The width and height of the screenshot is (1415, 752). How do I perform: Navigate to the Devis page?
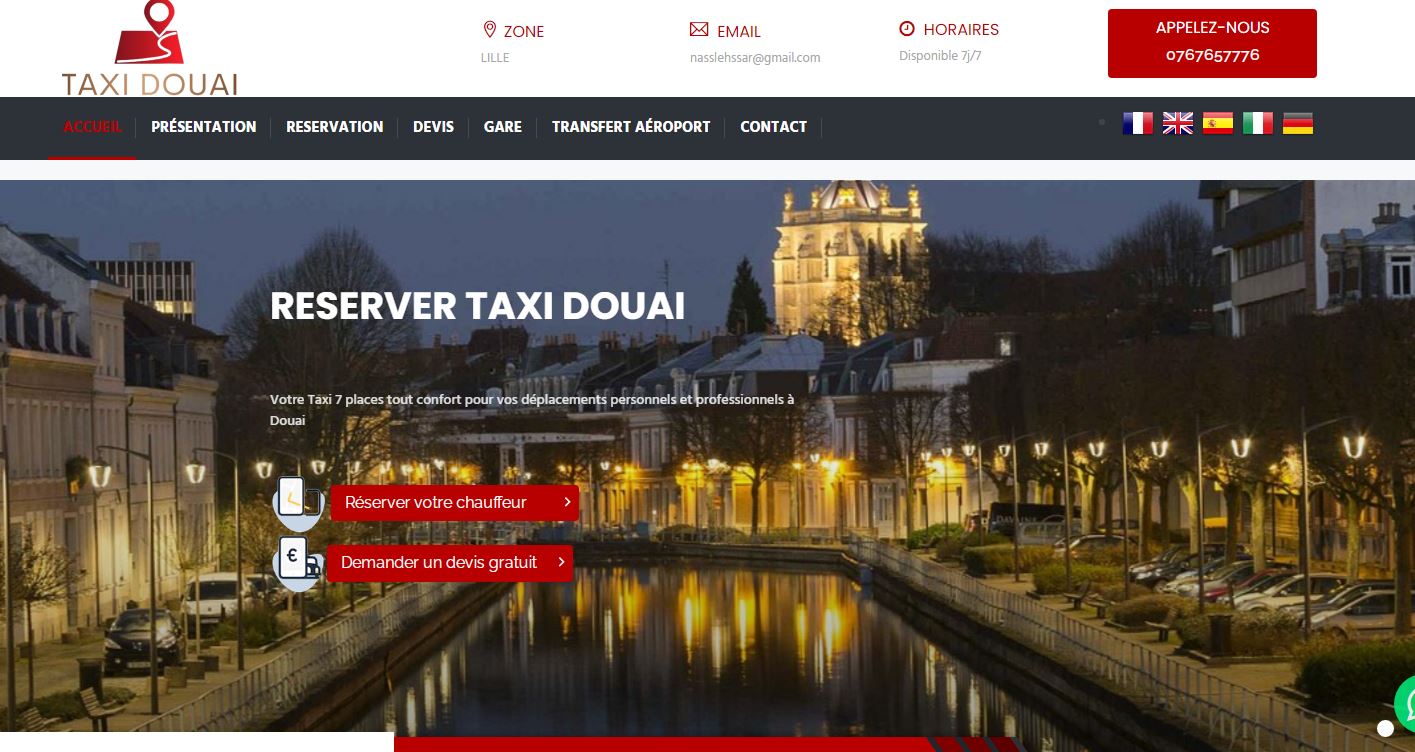point(433,127)
